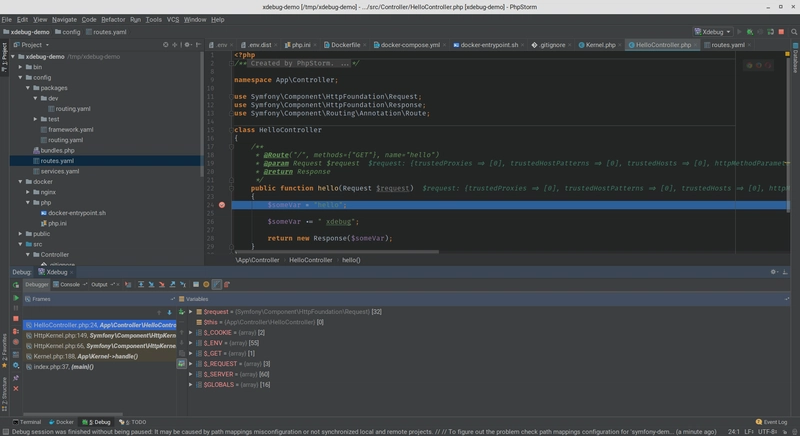
Task: Open the Database side panel
Action: pyautogui.click(x=795, y=58)
